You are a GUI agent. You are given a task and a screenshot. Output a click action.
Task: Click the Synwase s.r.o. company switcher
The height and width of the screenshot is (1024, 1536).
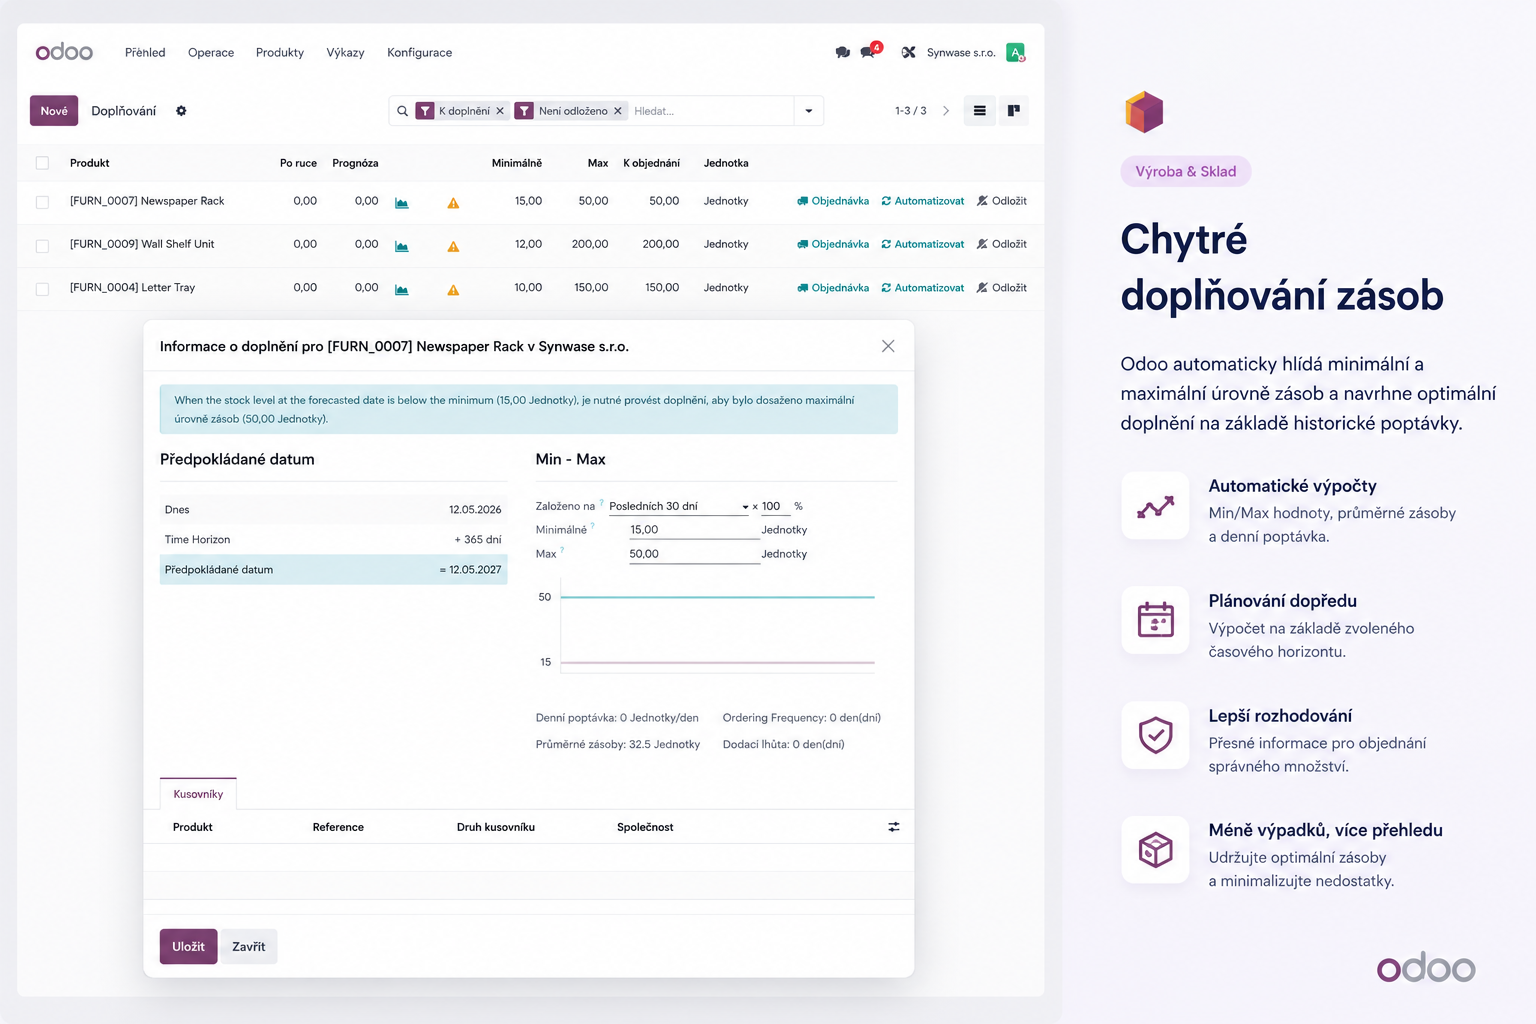[961, 52]
